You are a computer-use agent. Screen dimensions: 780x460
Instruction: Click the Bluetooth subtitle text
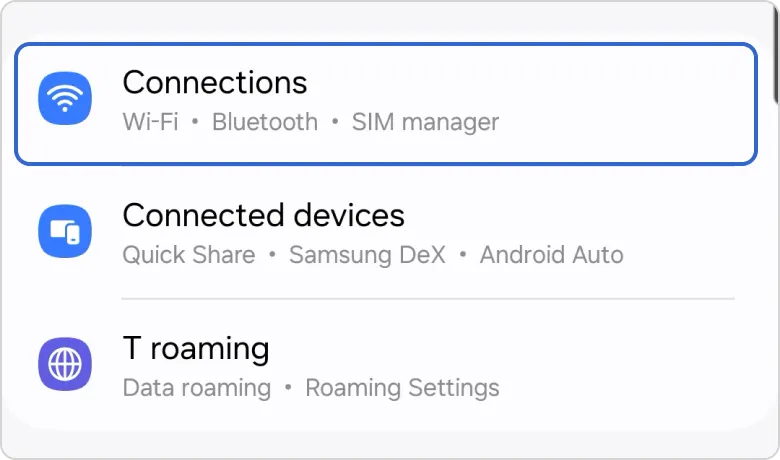265,122
